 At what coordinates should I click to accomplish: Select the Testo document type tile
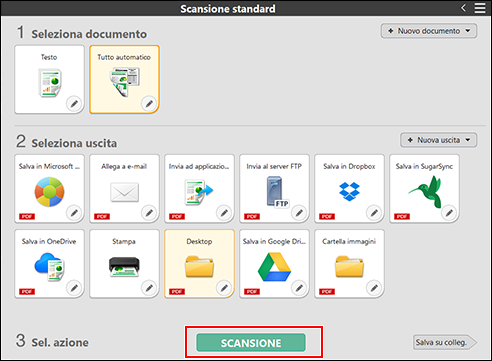49,79
